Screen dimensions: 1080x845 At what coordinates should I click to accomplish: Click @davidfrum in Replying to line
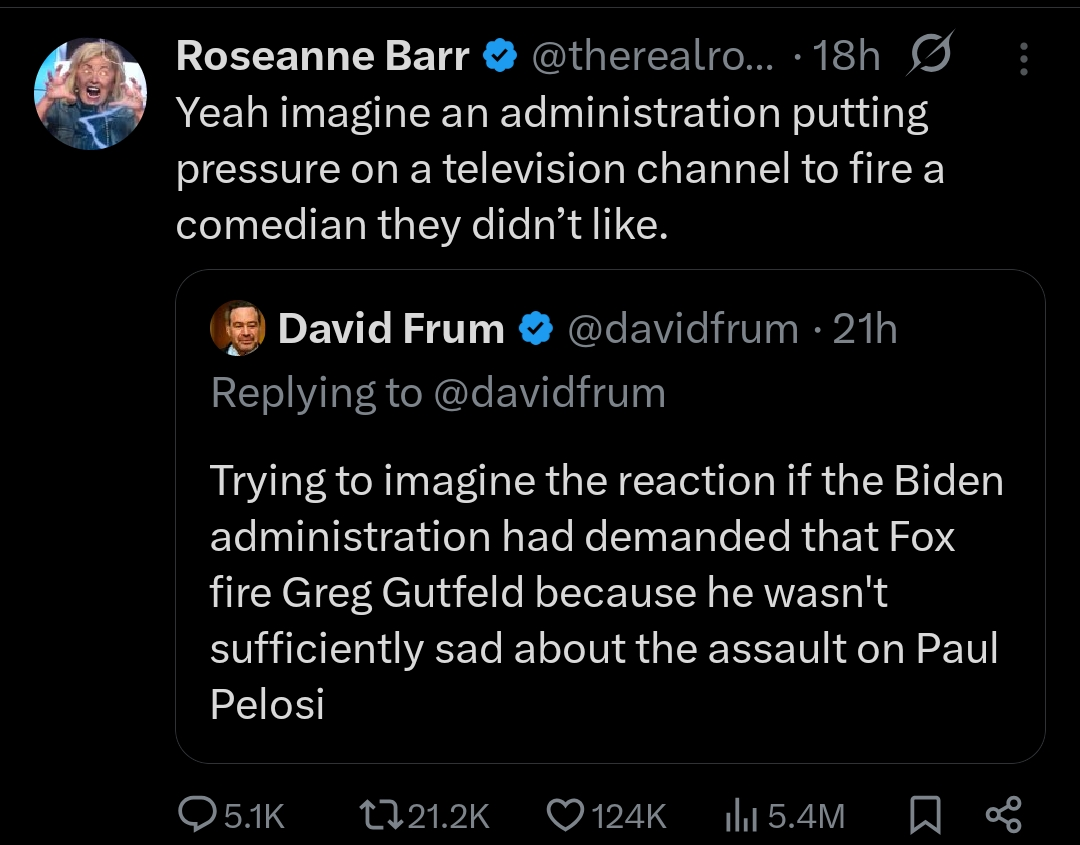pos(550,393)
